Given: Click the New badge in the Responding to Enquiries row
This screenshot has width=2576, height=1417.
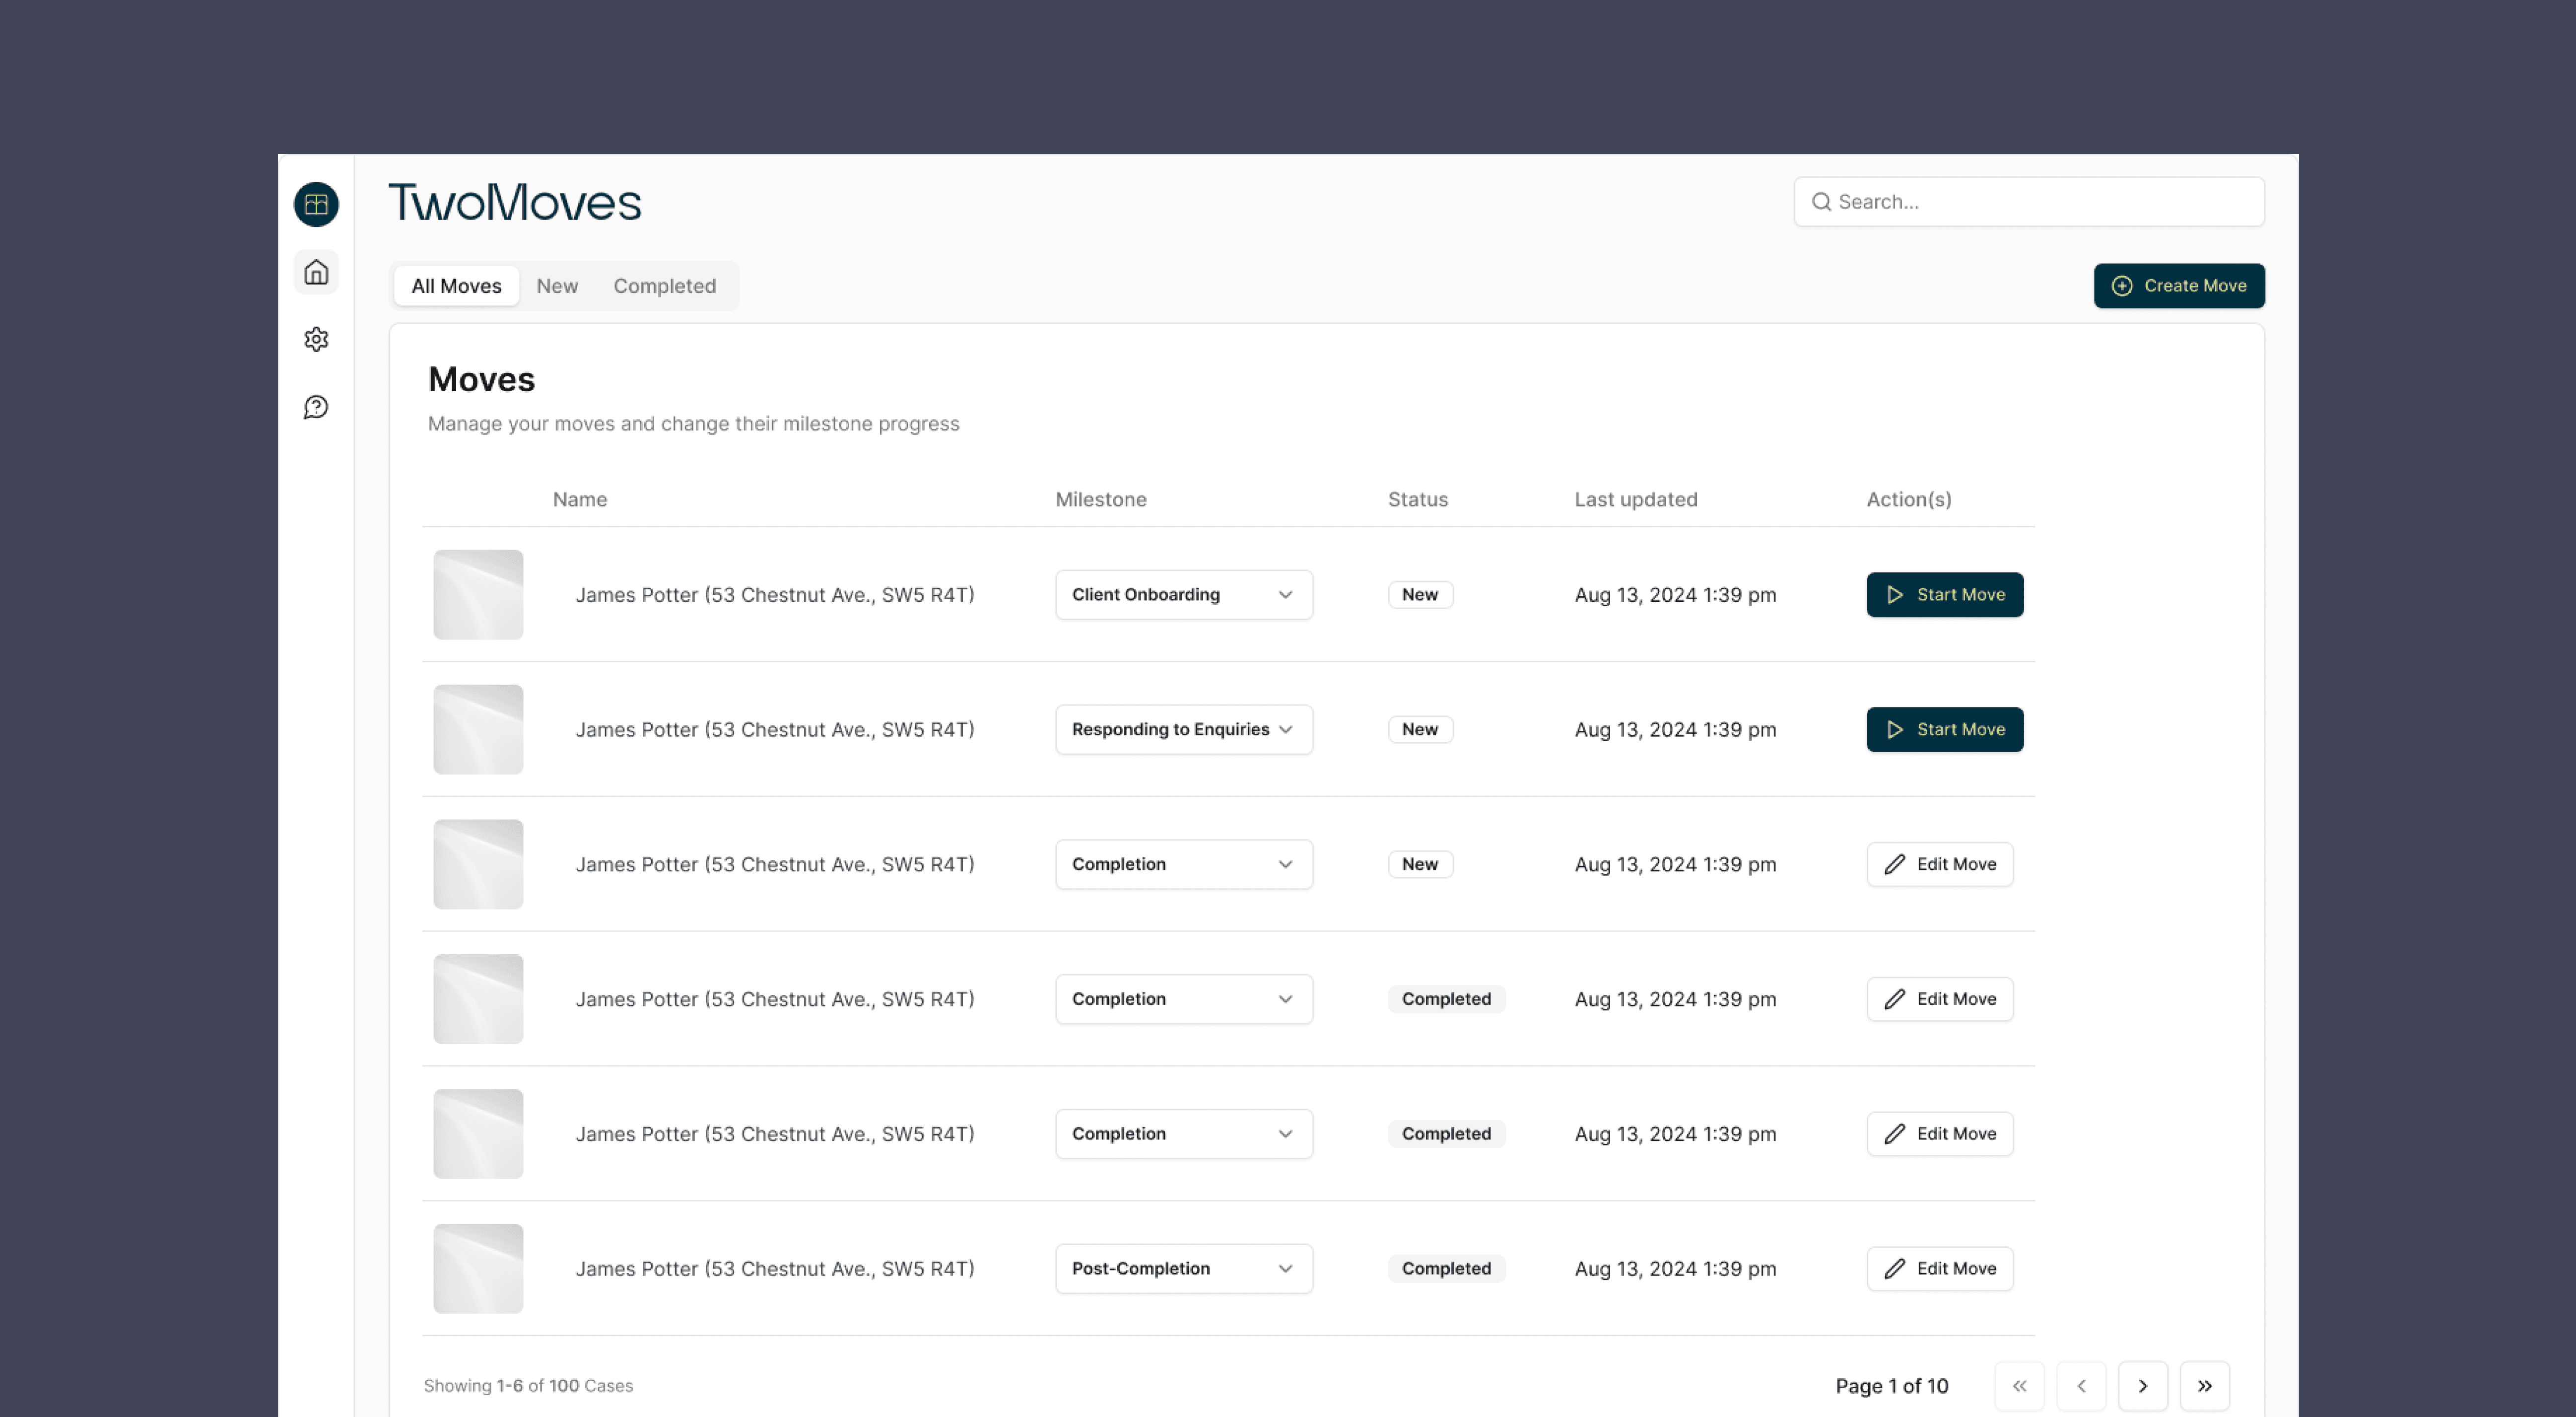Looking at the screenshot, I should coord(1420,730).
